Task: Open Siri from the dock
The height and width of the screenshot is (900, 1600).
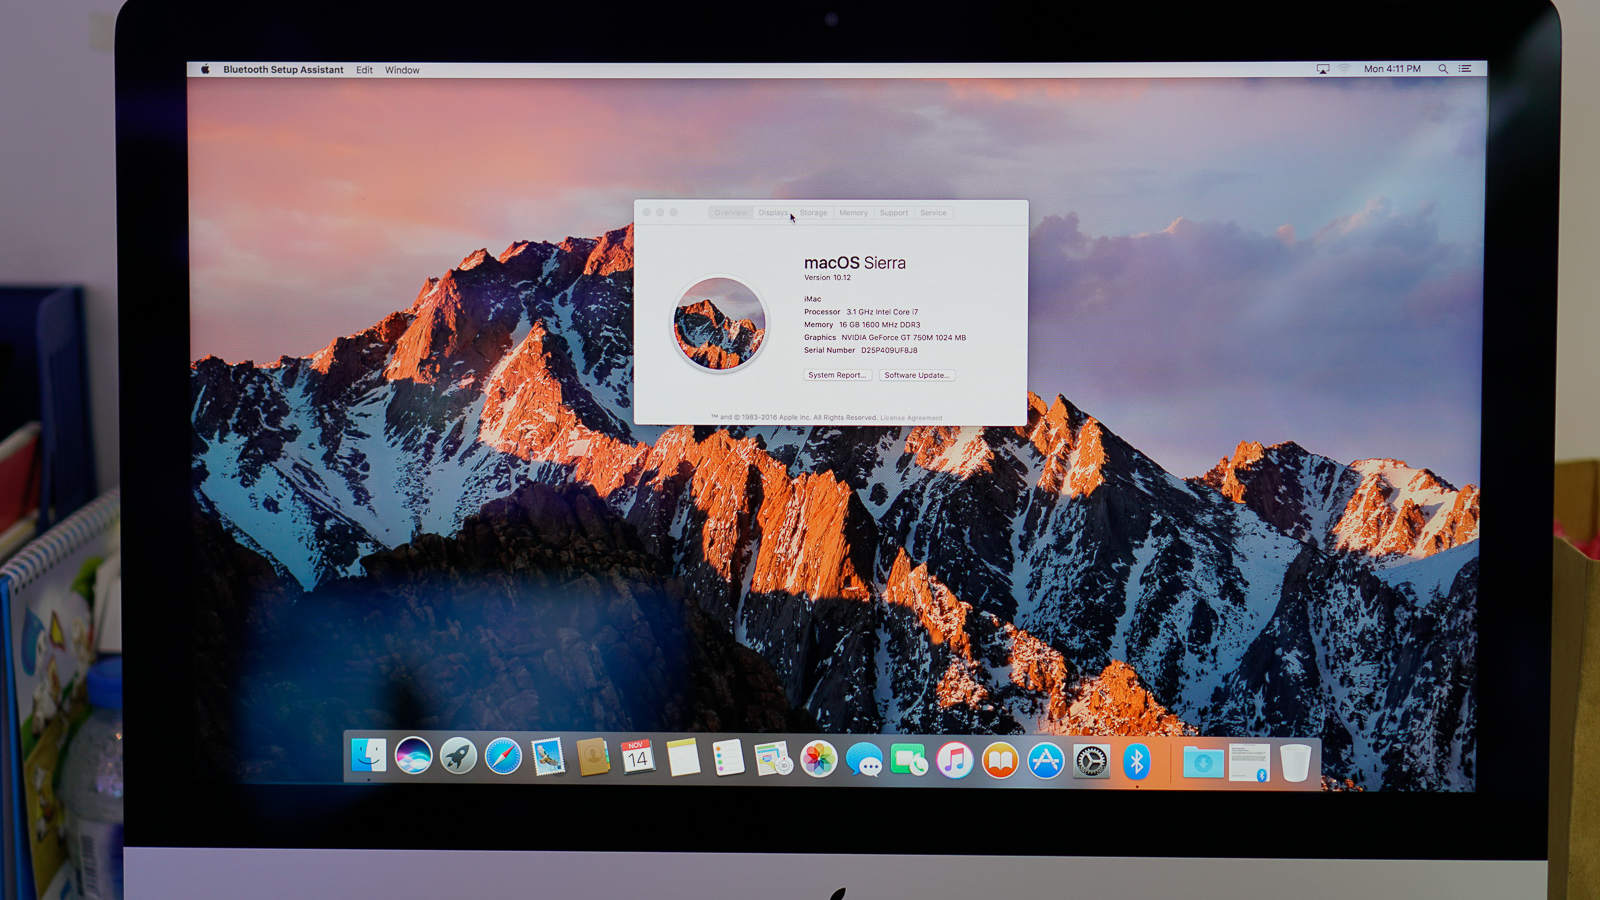Action: pyautogui.click(x=413, y=757)
